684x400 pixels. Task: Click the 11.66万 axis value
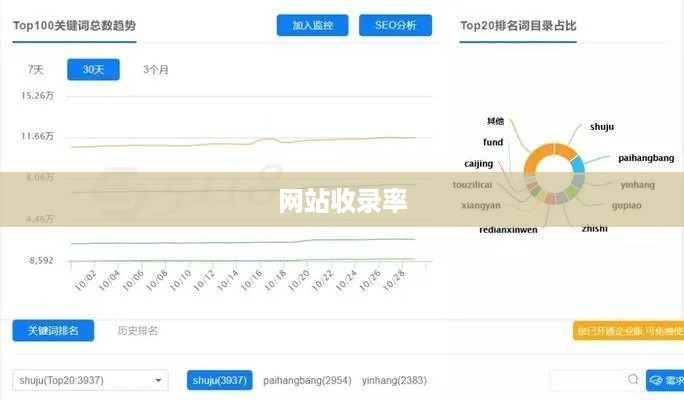[37, 137]
